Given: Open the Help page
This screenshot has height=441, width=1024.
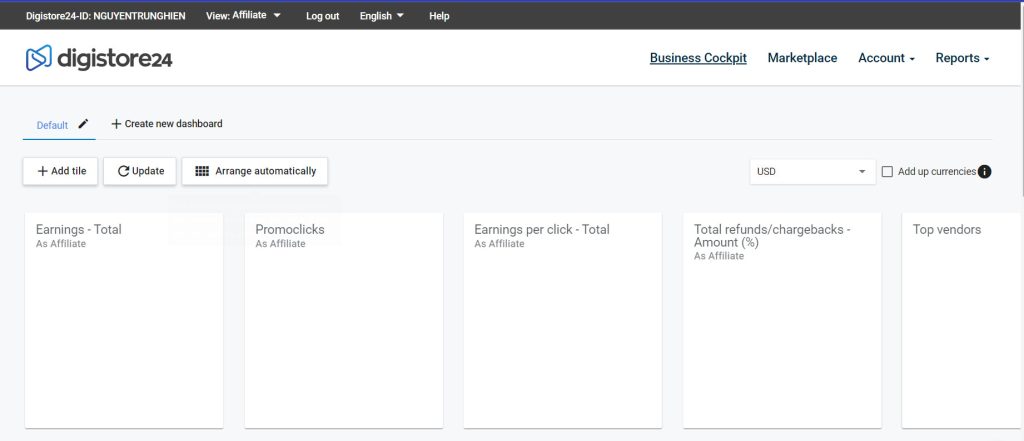Looking at the screenshot, I should pos(439,16).
